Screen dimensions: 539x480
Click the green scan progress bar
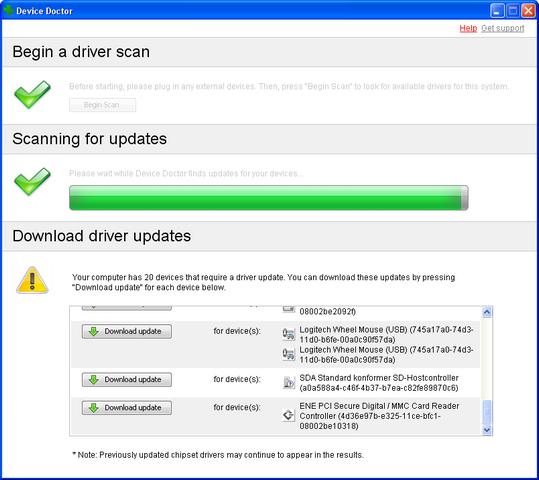[x=269, y=198]
